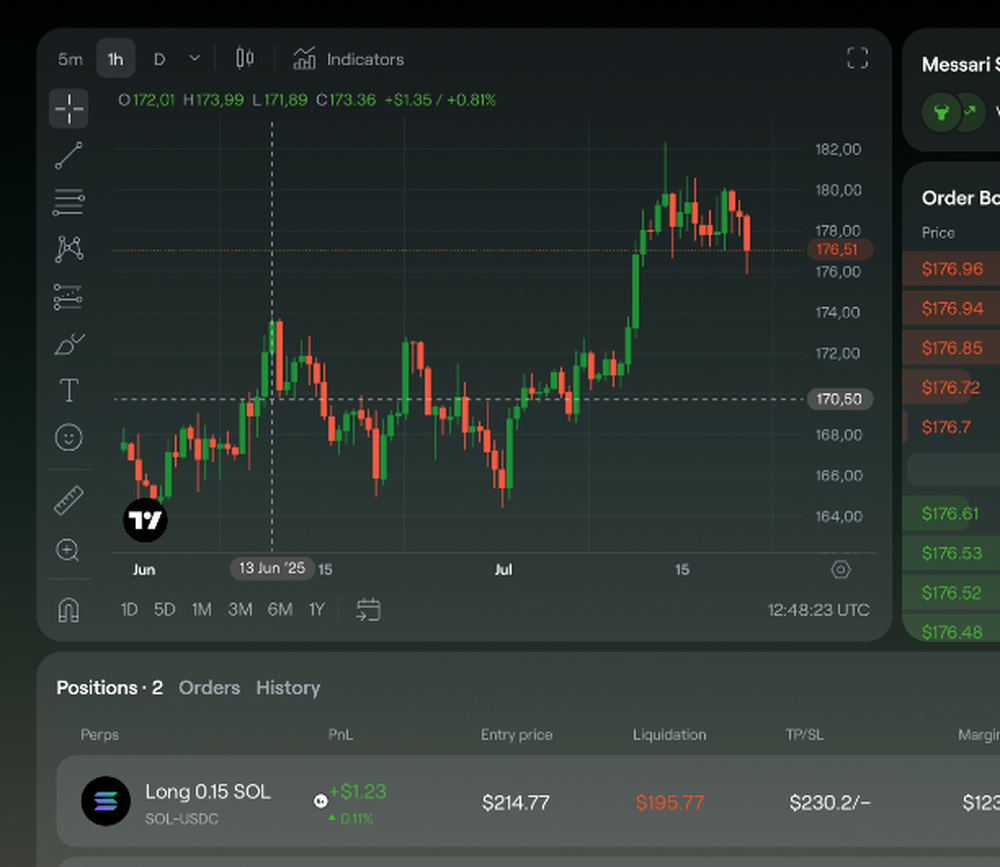Set chart range to 3M

[x=240, y=610]
